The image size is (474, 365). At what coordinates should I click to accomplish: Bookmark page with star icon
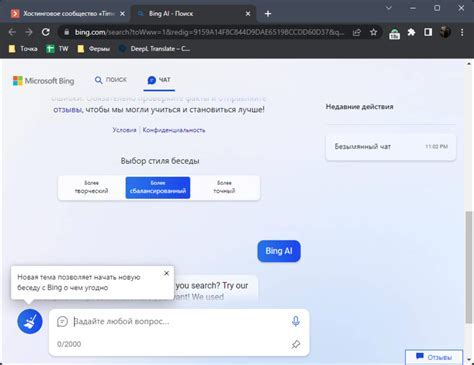[373, 32]
